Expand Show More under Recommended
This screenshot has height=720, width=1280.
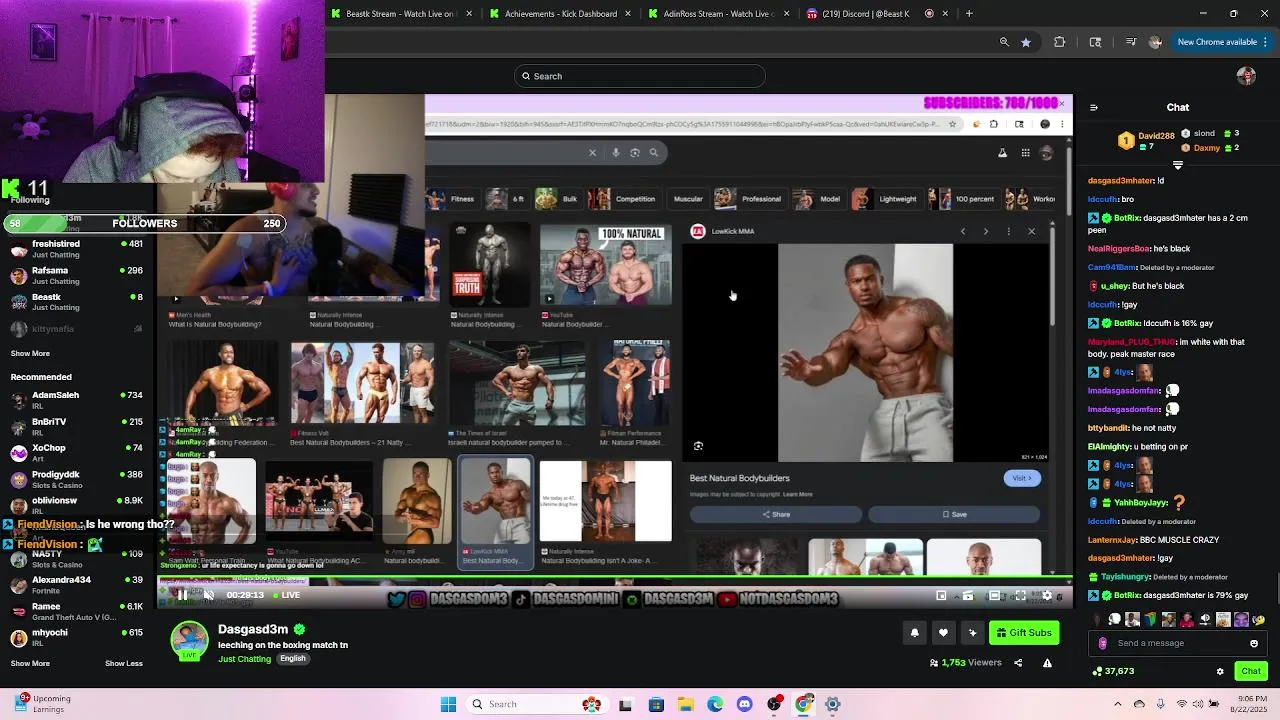pos(30,663)
